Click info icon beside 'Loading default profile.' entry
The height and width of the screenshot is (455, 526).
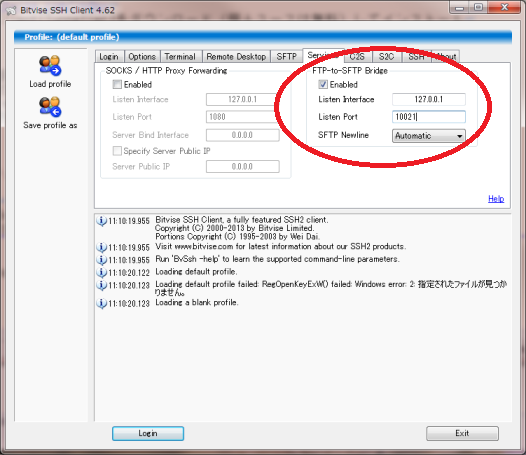(101, 272)
